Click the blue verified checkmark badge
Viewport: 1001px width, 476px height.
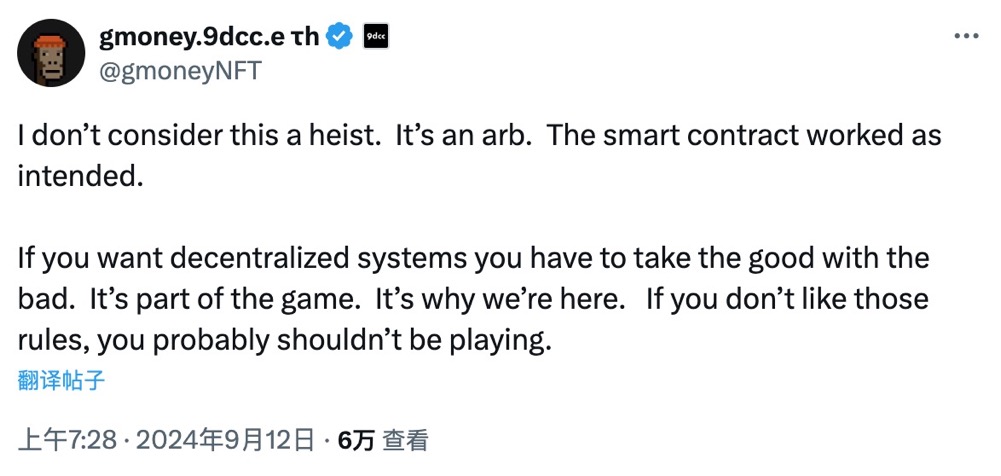[x=341, y=37]
